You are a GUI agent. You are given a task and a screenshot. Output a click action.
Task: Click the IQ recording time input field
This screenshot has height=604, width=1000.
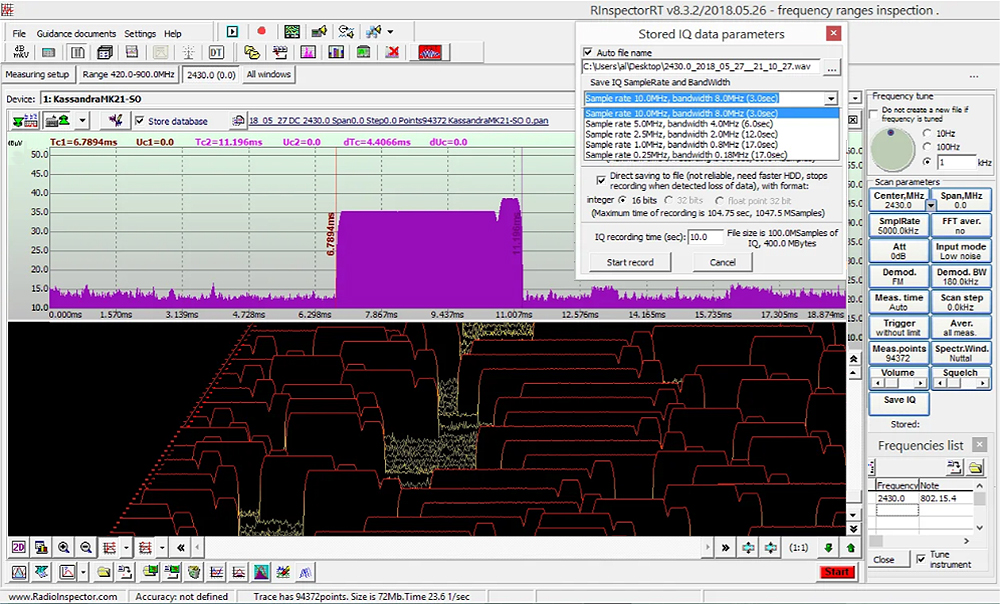[705, 237]
